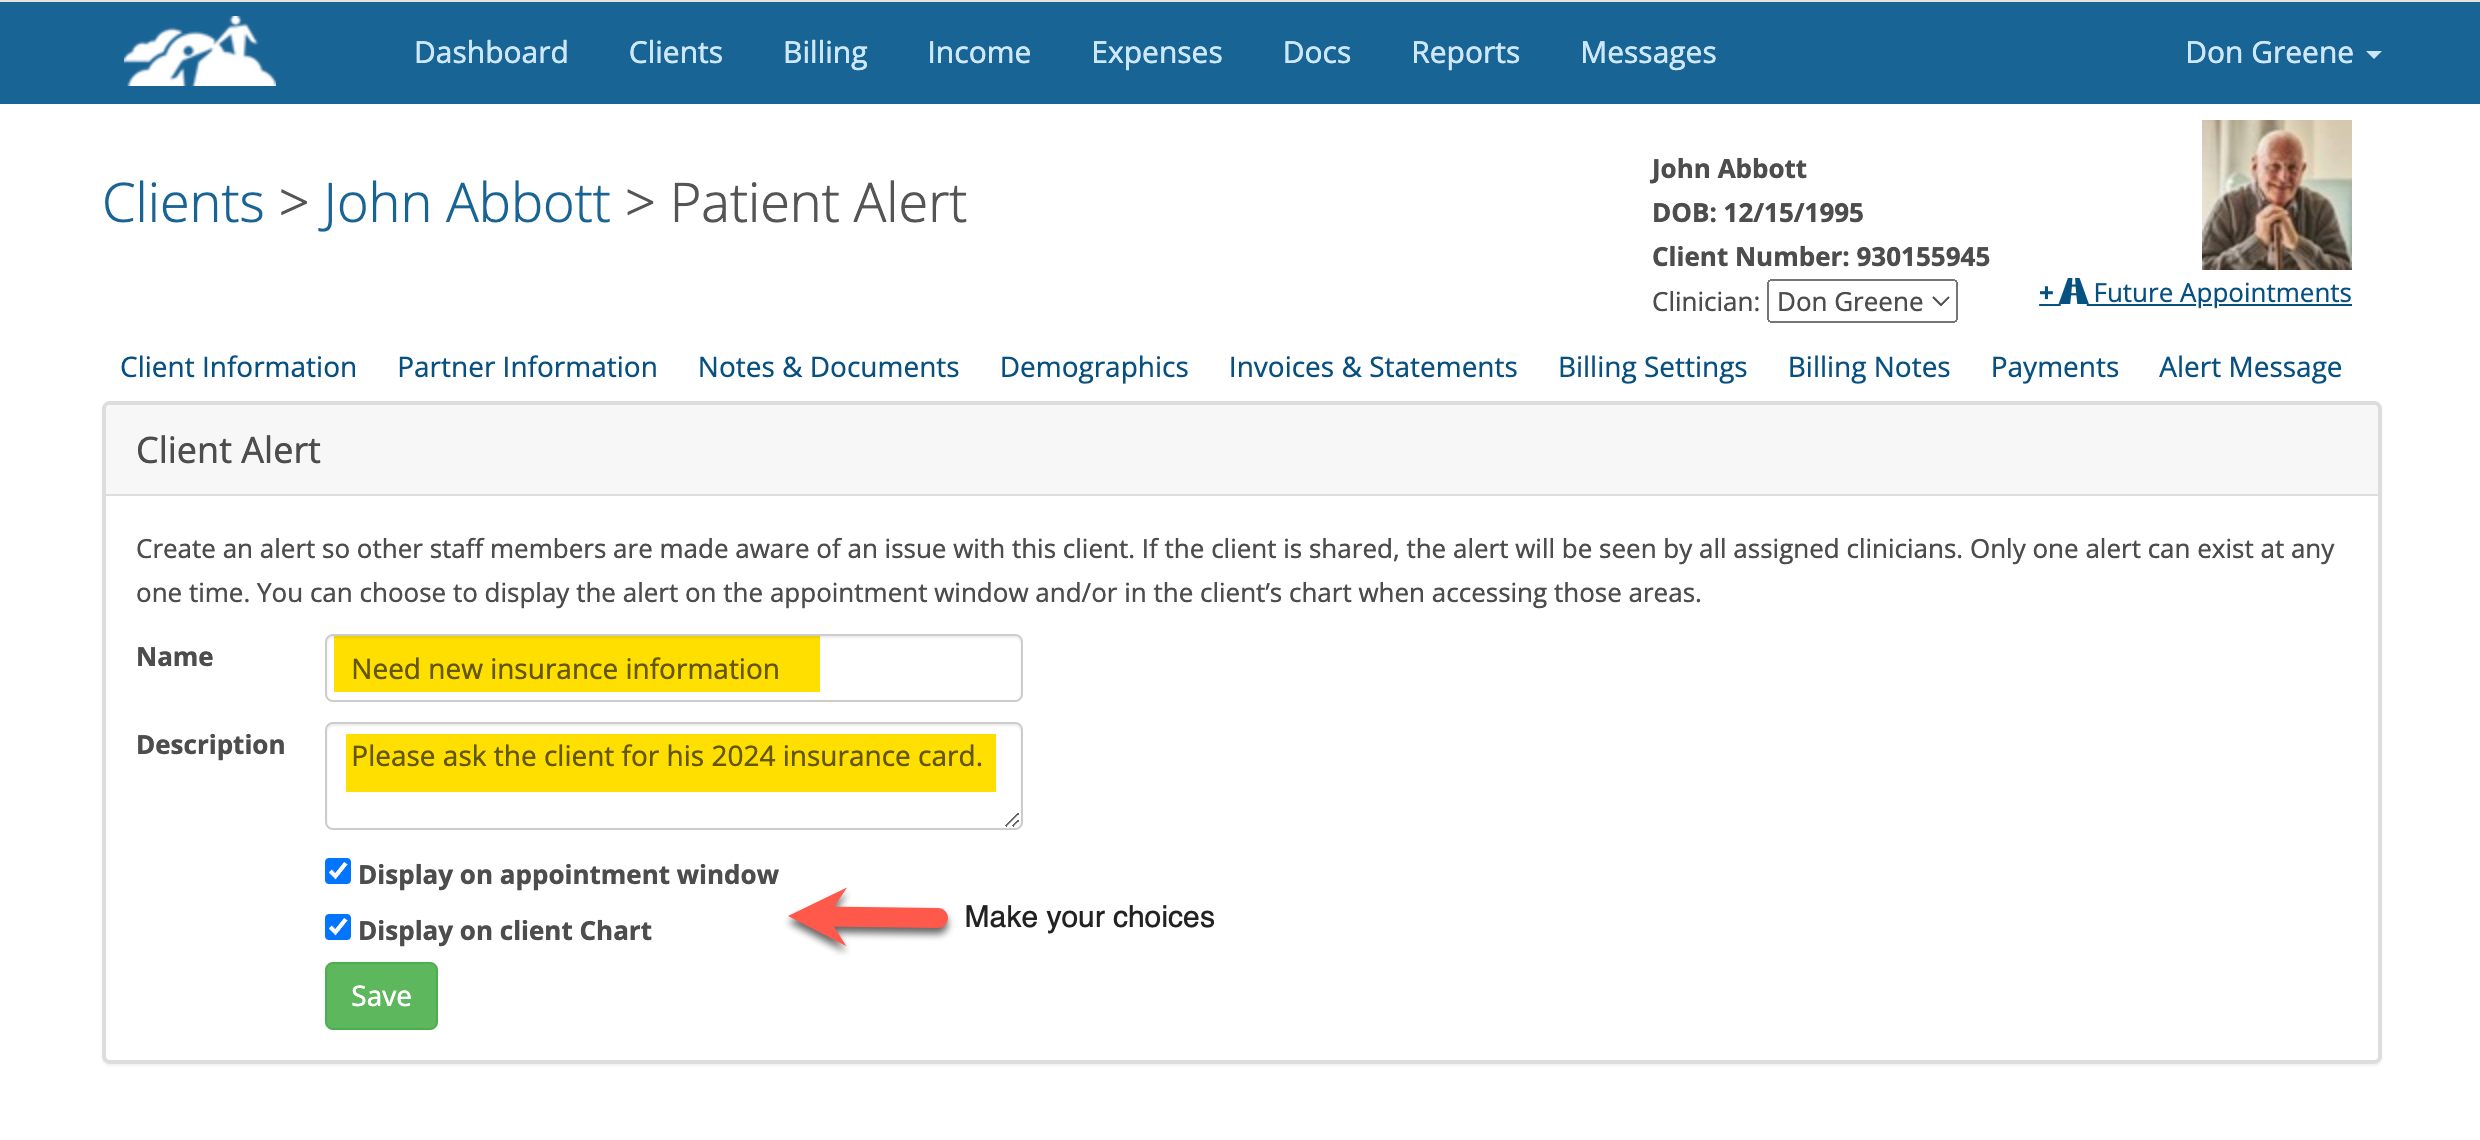Open the Clinician dropdown
Viewport: 2480px width, 1140px height.
pos(1862,301)
